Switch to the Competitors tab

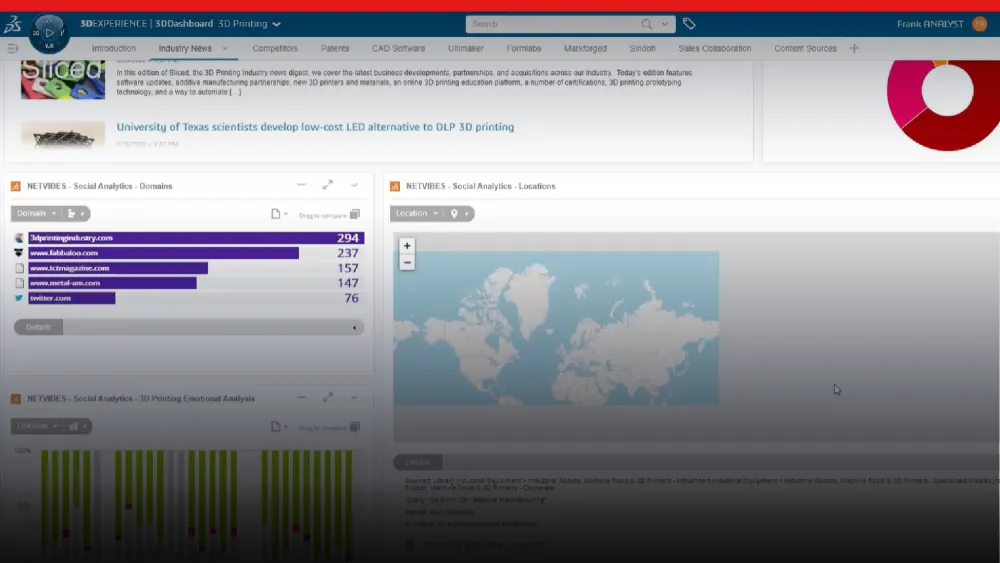[275, 48]
